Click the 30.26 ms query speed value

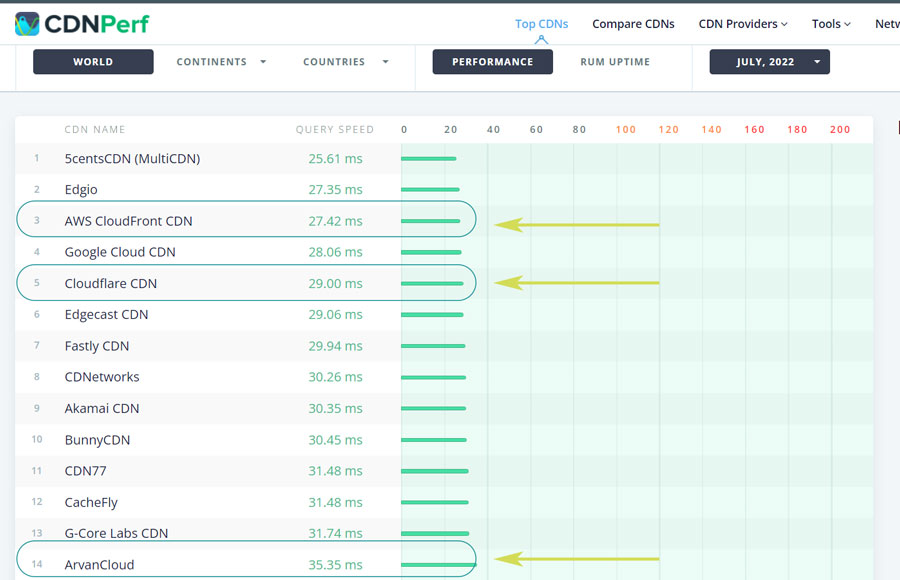(x=335, y=377)
